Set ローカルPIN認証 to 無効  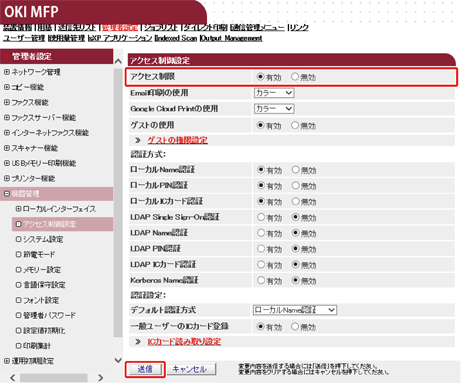(x=295, y=185)
